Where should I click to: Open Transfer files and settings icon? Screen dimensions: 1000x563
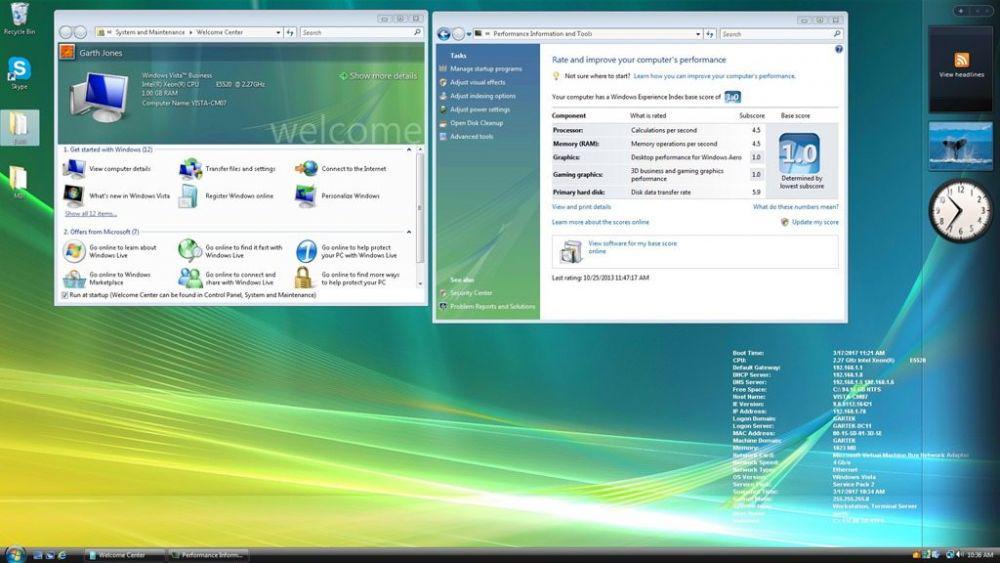[190, 169]
